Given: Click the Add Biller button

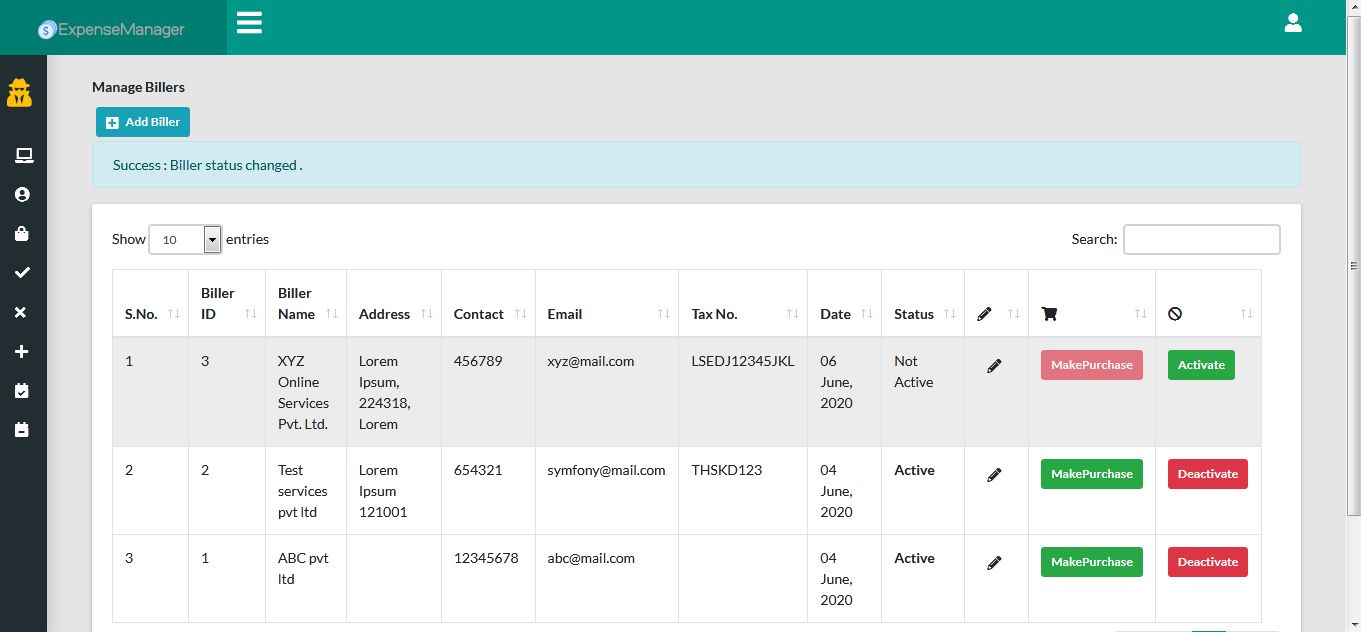Looking at the screenshot, I should (143, 121).
